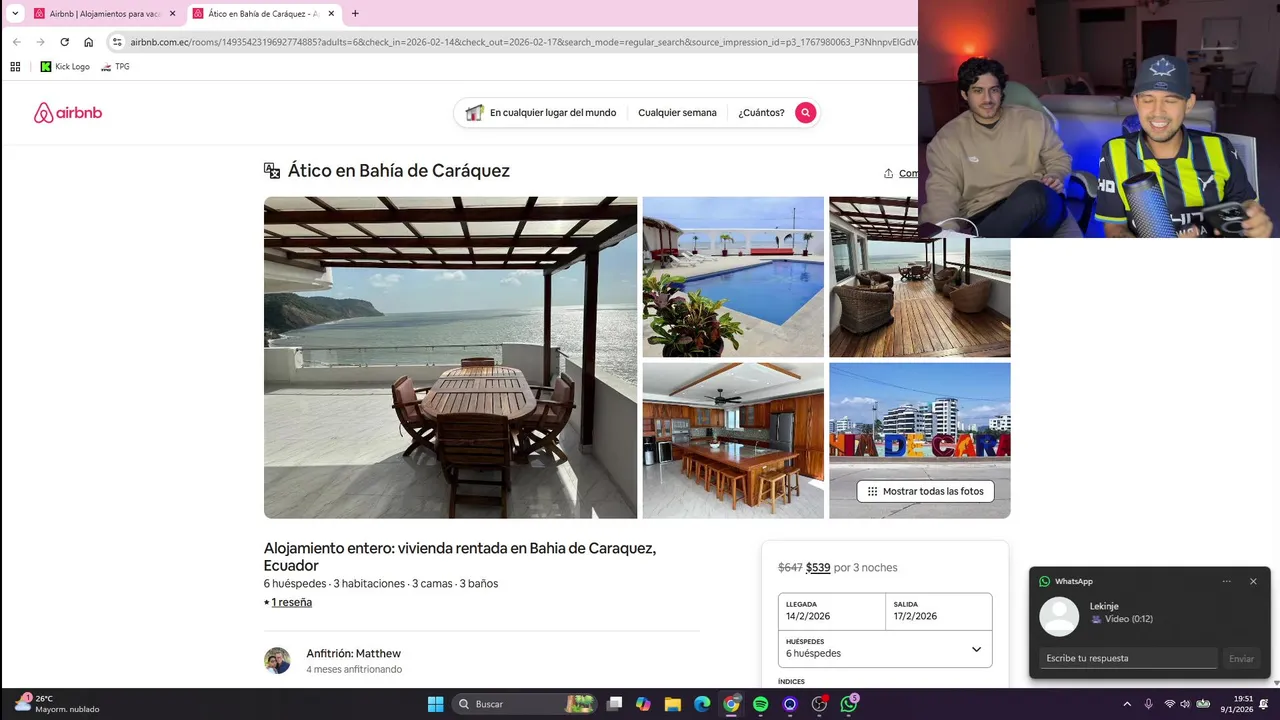Open new tab with plus icon

click(355, 14)
